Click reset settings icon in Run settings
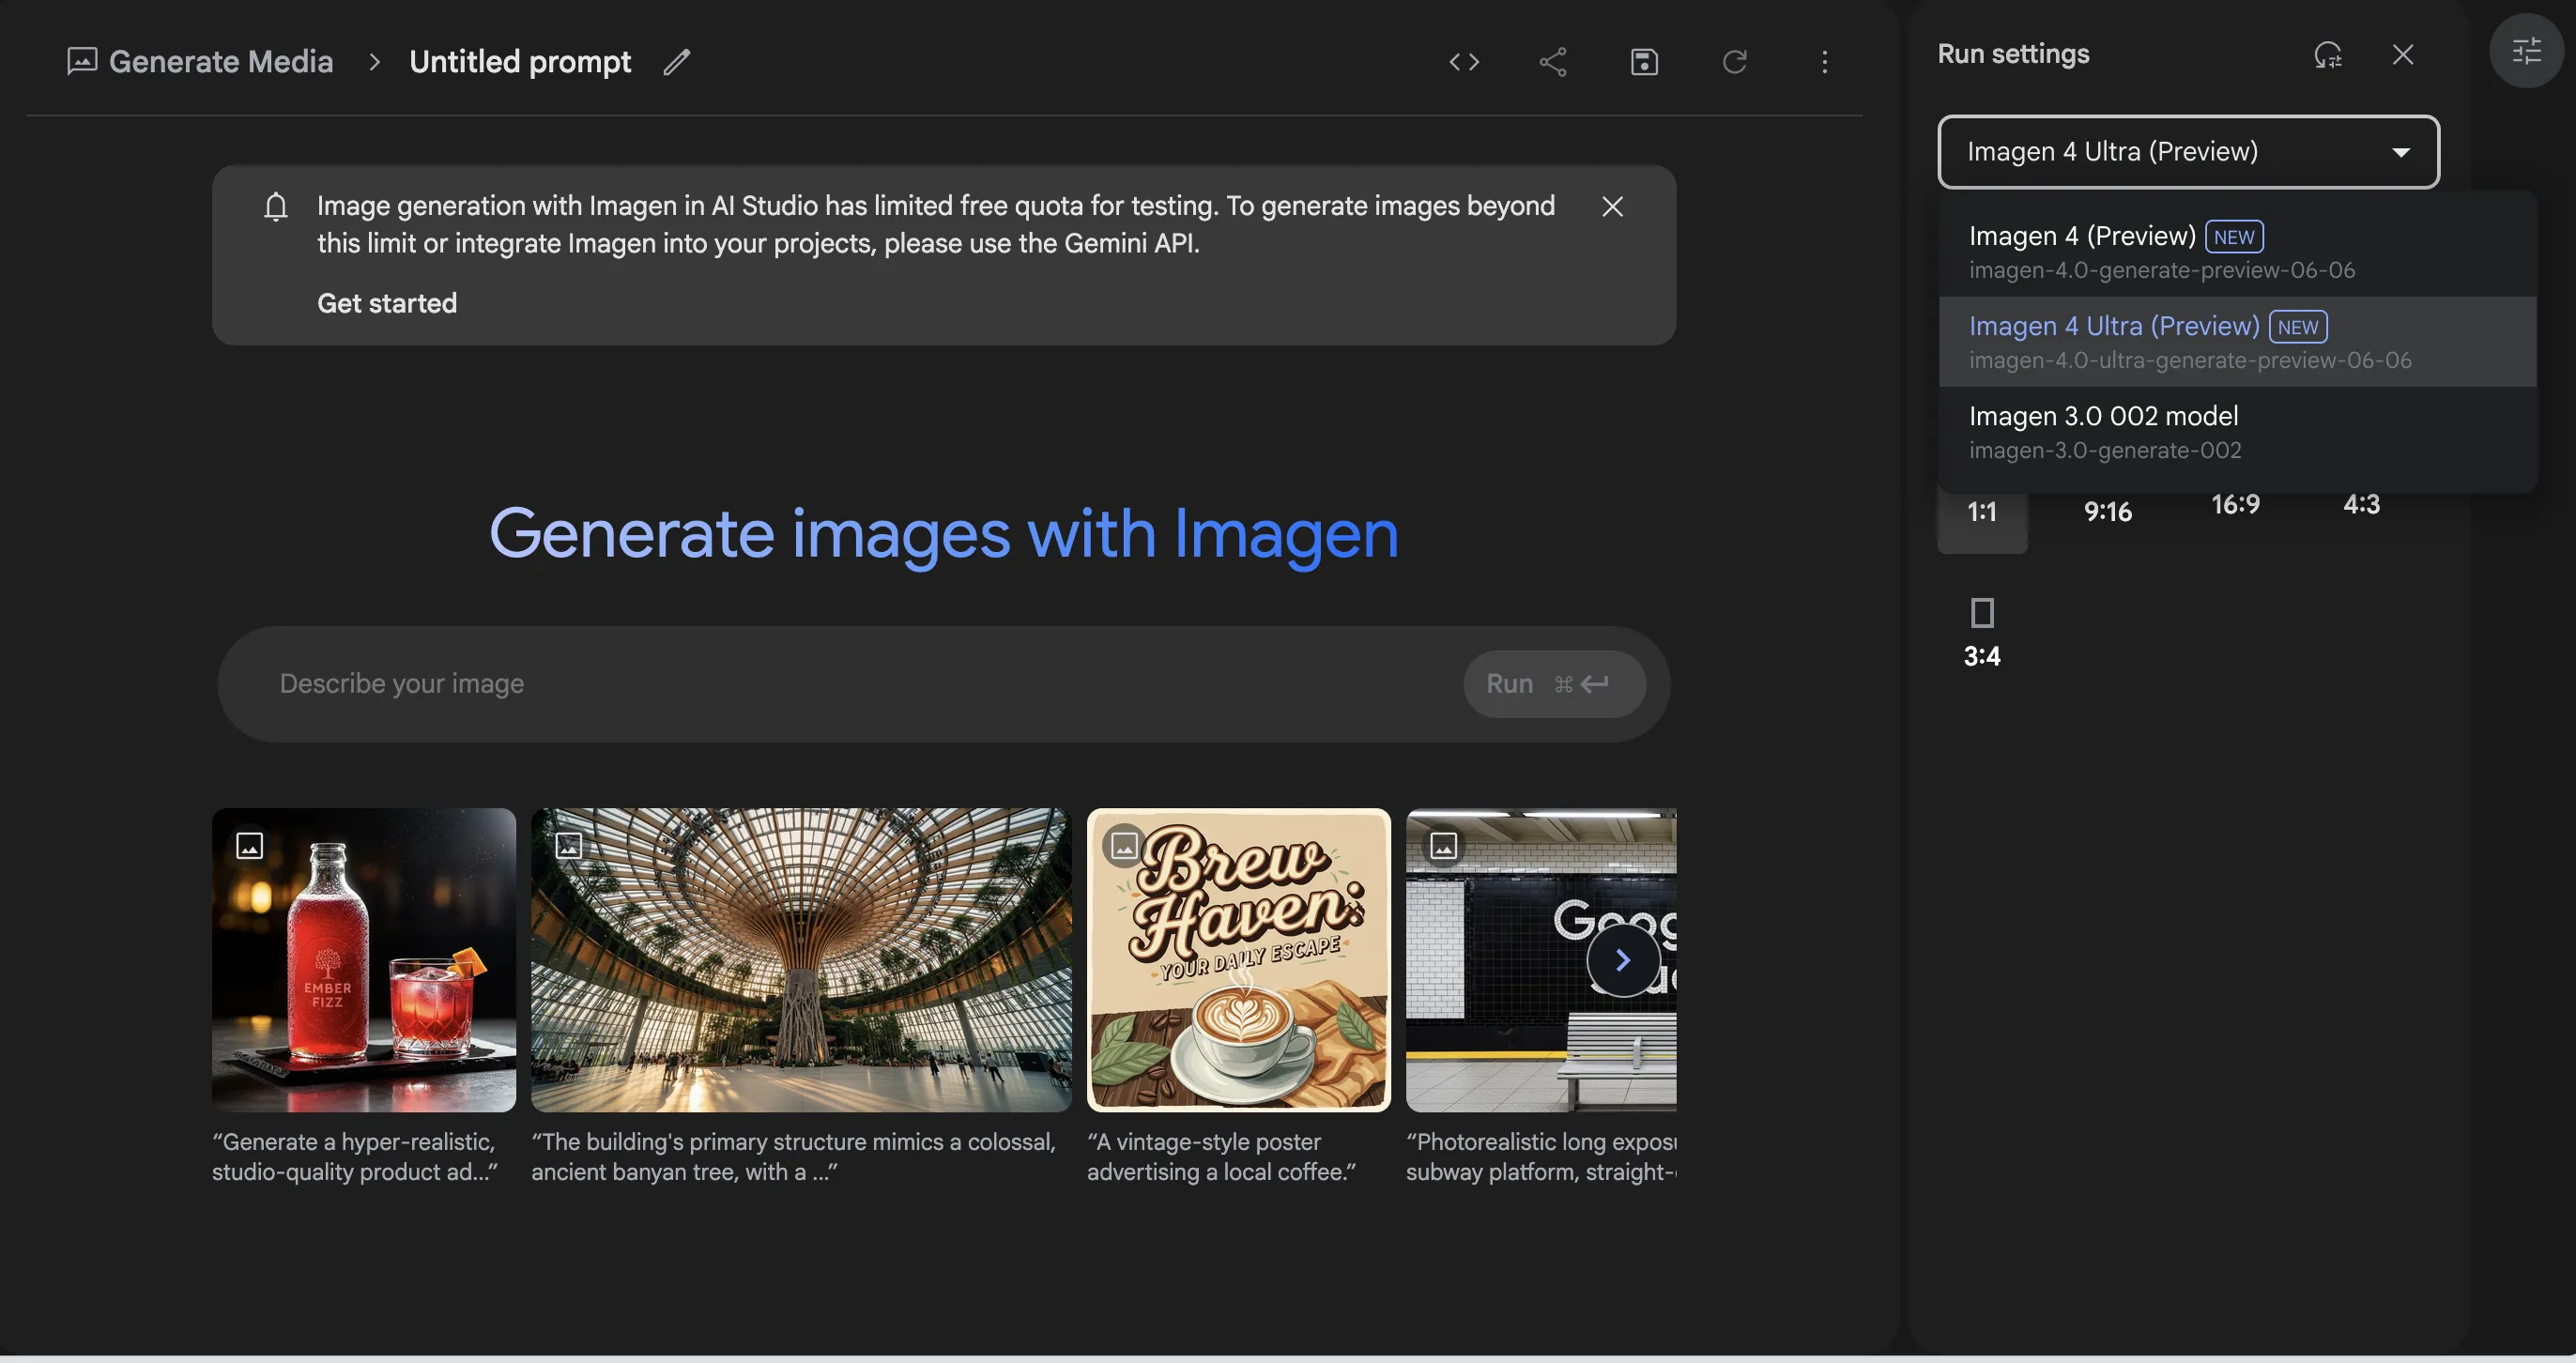This screenshot has width=2576, height=1363. click(2327, 54)
